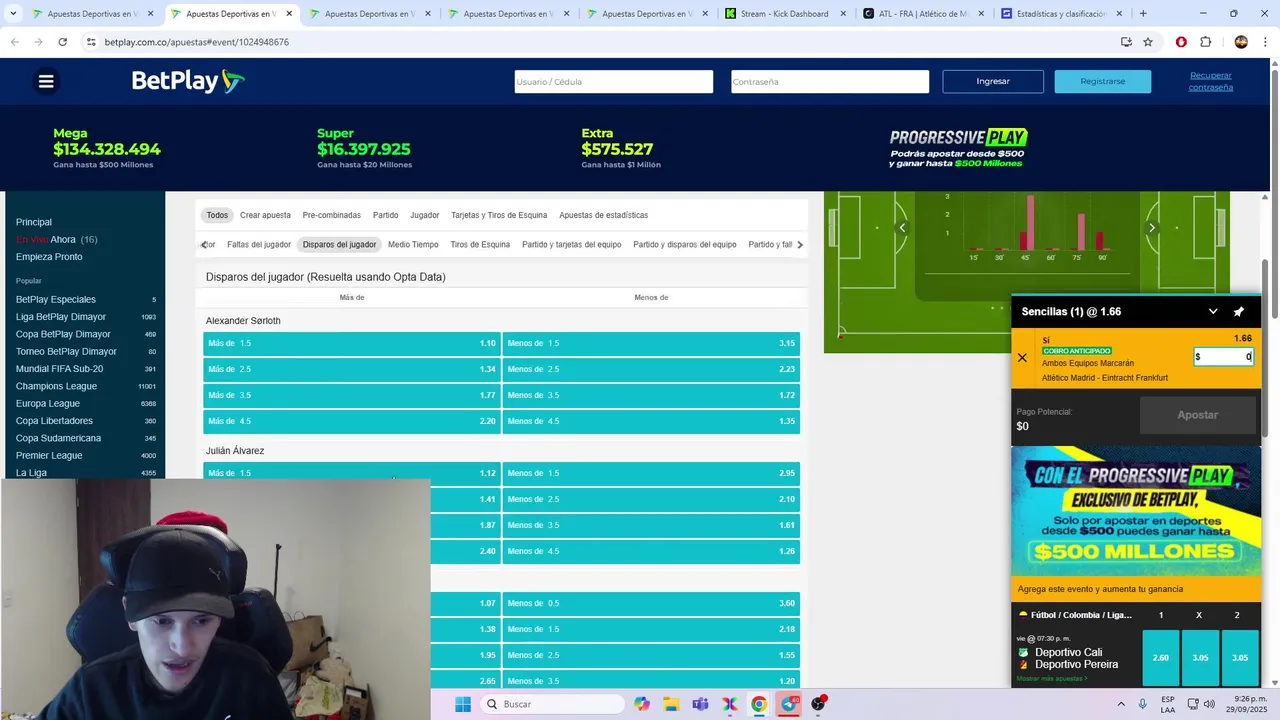This screenshot has width=1280, height=720.
Task: Reload the page in Chrome
Action: point(62,42)
